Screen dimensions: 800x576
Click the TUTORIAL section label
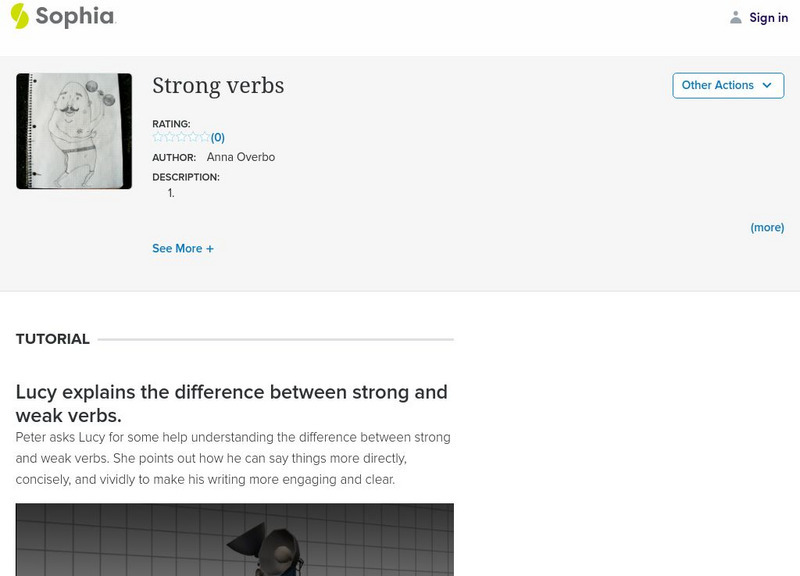[x=53, y=339]
